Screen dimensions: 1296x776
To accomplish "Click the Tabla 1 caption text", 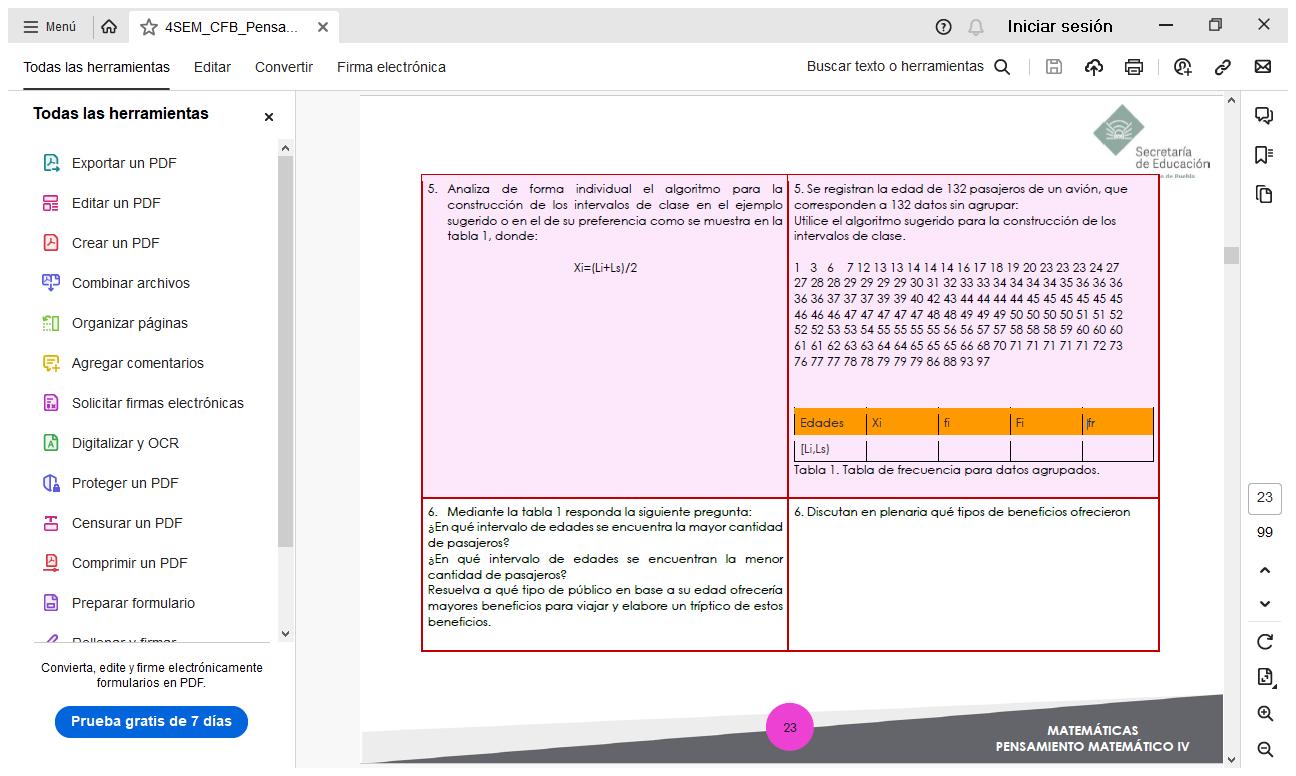I will tap(946, 470).
